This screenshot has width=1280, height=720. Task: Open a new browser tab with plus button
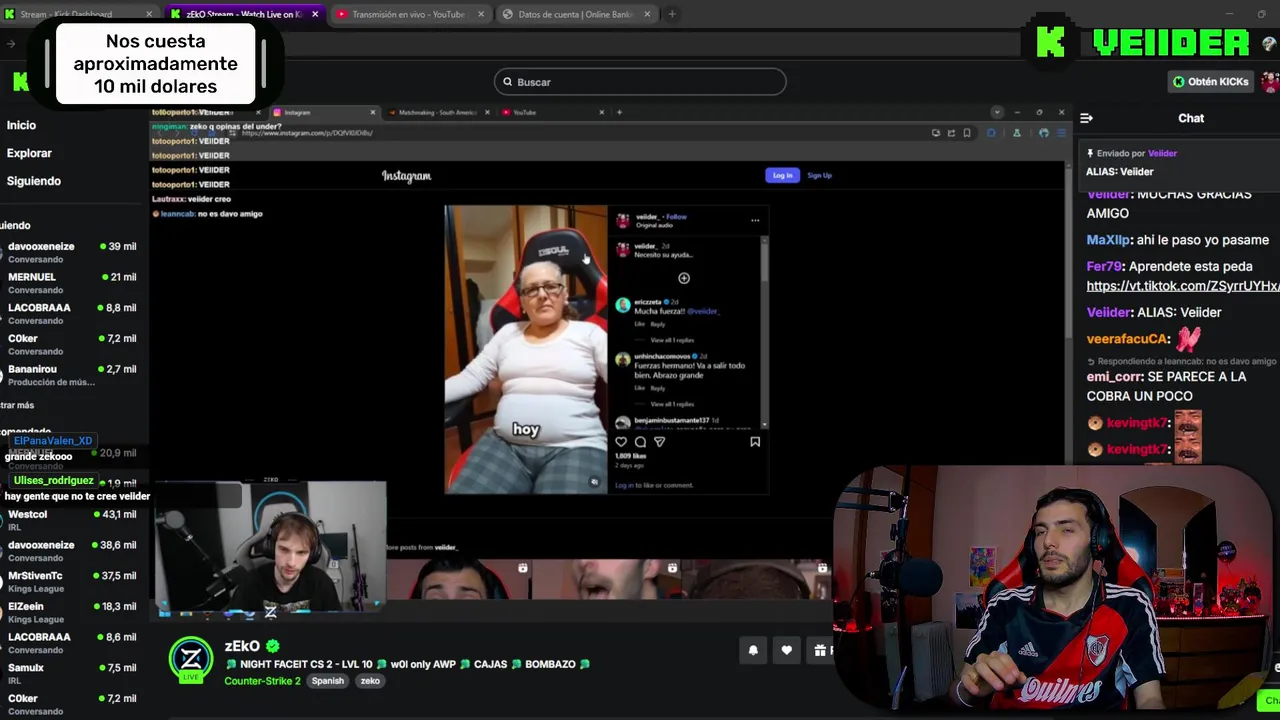click(672, 14)
